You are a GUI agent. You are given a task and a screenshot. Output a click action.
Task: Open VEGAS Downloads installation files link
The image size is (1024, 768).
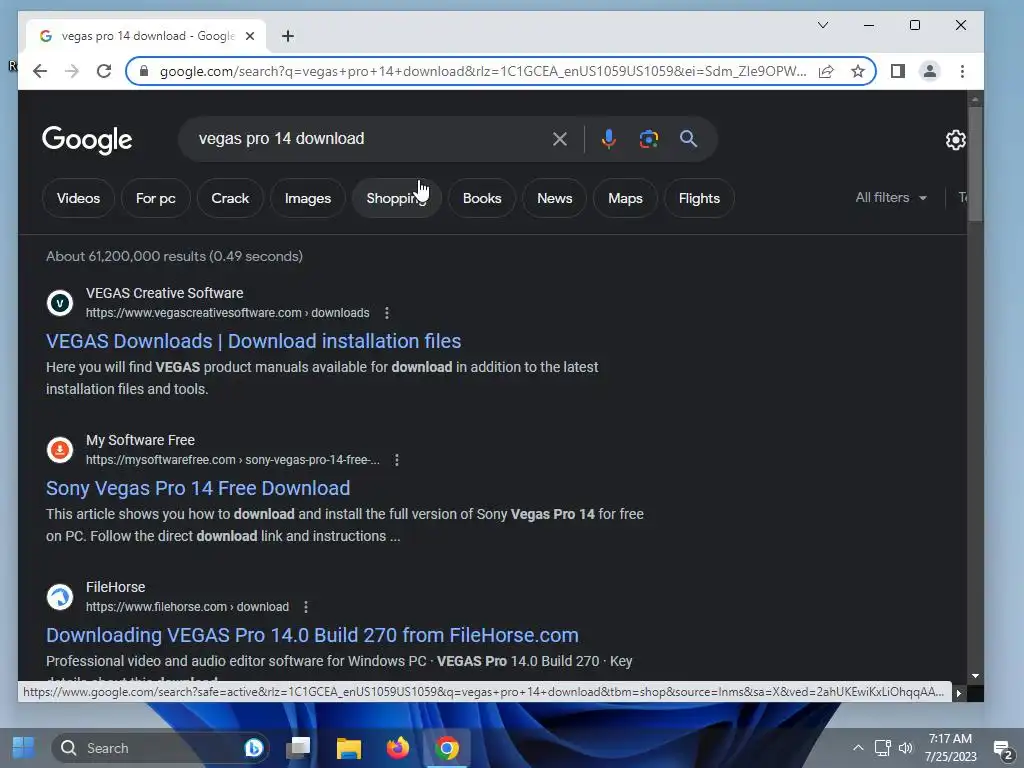point(253,341)
